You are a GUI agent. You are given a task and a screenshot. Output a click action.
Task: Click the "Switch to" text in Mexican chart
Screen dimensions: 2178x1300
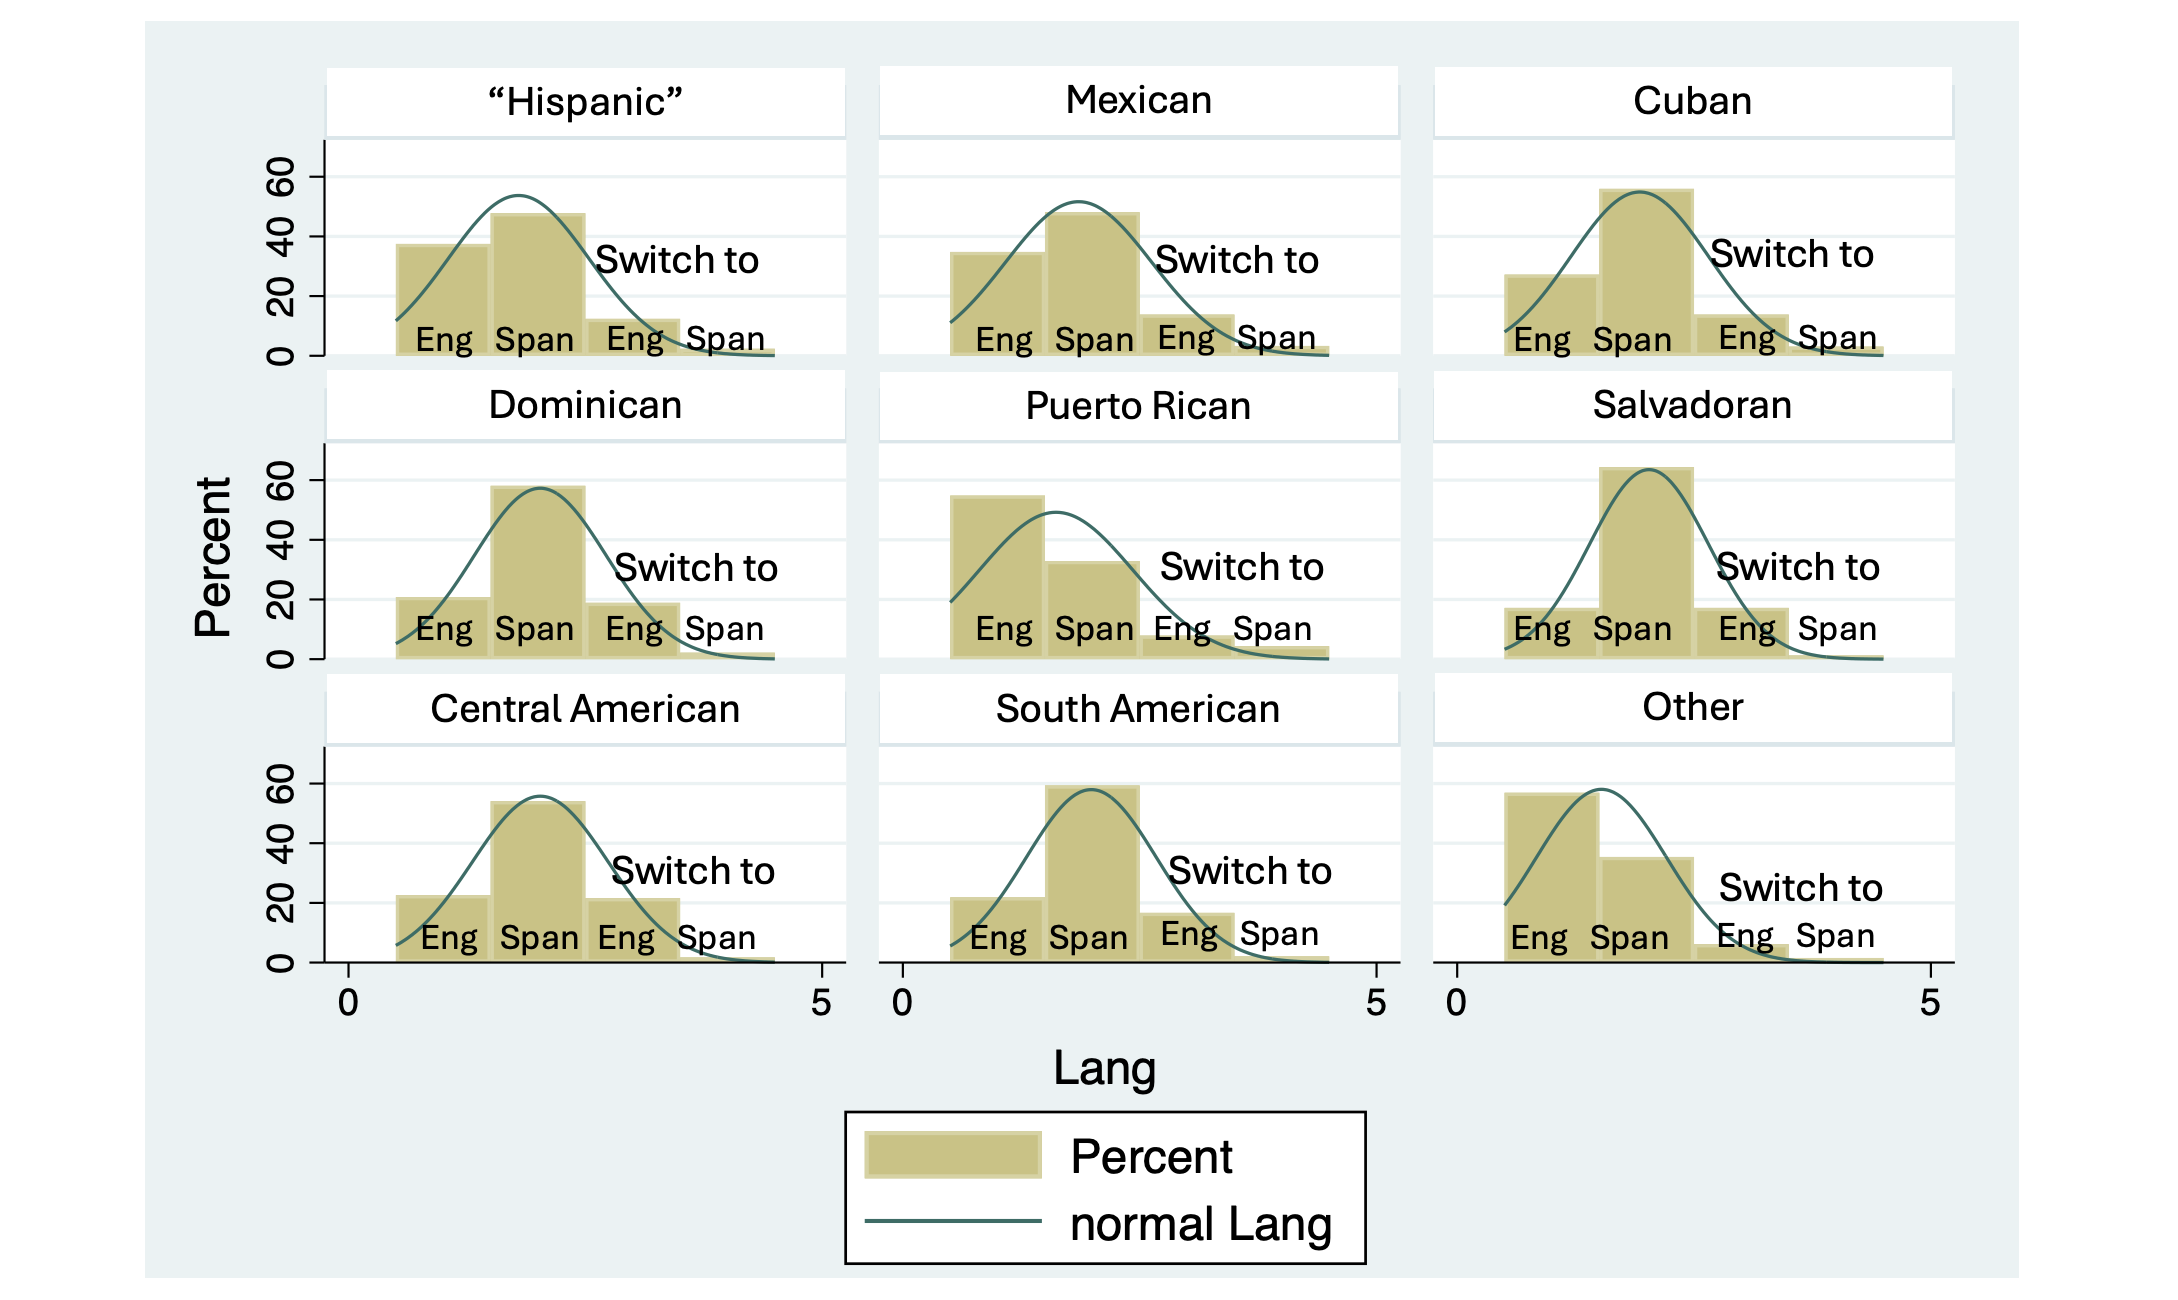click(1237, 260)
